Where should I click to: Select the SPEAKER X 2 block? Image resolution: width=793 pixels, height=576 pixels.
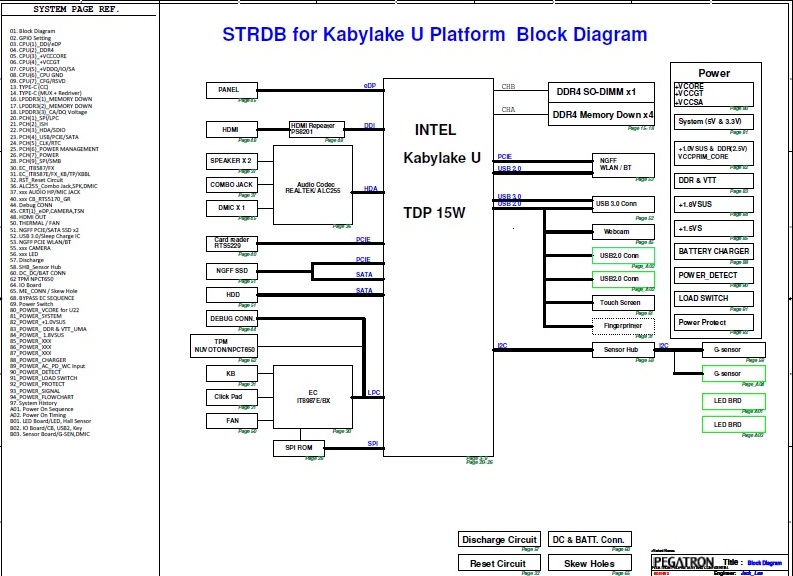click(x=232, y=161)
